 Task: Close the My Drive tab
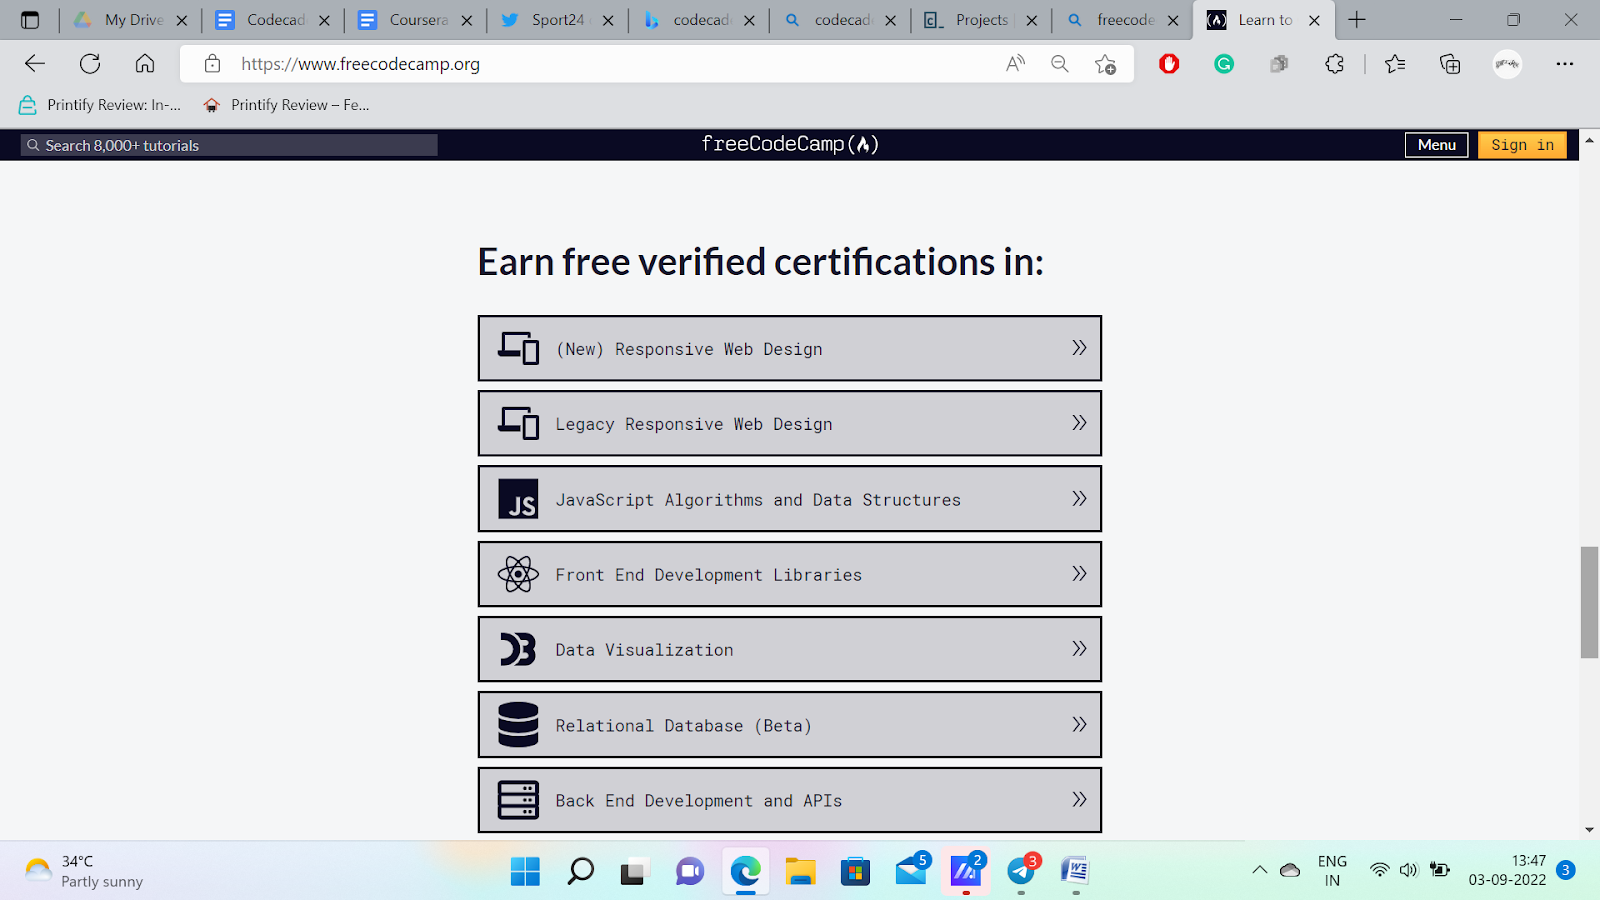tap(182, 20)
